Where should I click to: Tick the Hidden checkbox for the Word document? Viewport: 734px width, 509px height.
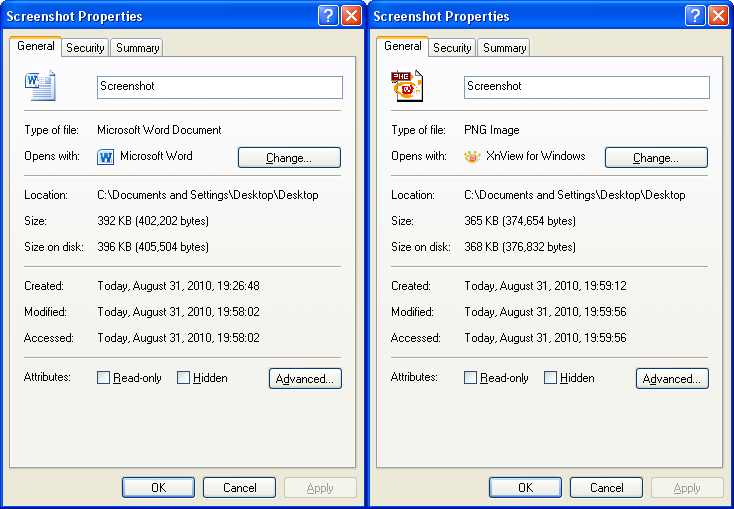click(x=184, y=378)
